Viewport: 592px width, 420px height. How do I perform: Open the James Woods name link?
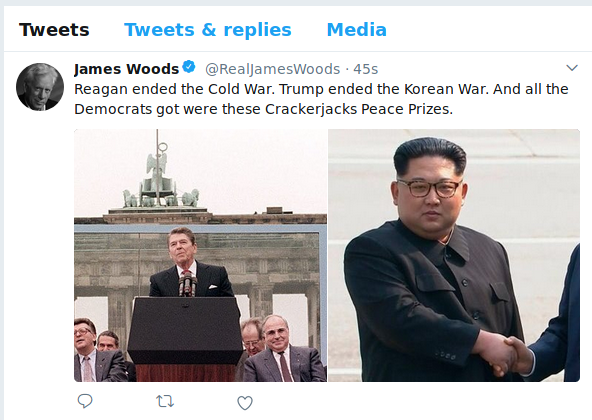tap(126, 69)
